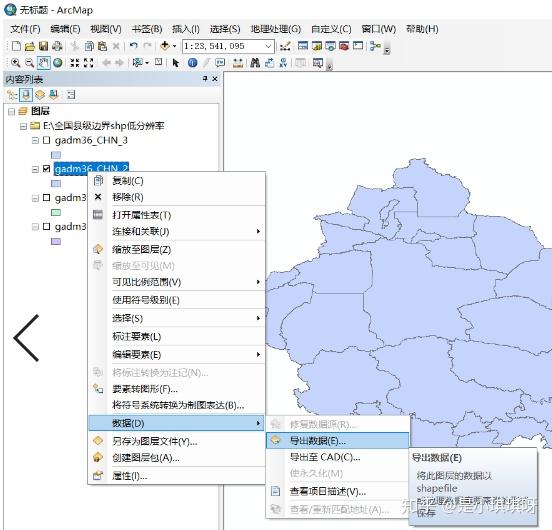Image resolution: width=552 pixels, height=530 pixels.
Task: Undo the last action
Action: [133, 46]
